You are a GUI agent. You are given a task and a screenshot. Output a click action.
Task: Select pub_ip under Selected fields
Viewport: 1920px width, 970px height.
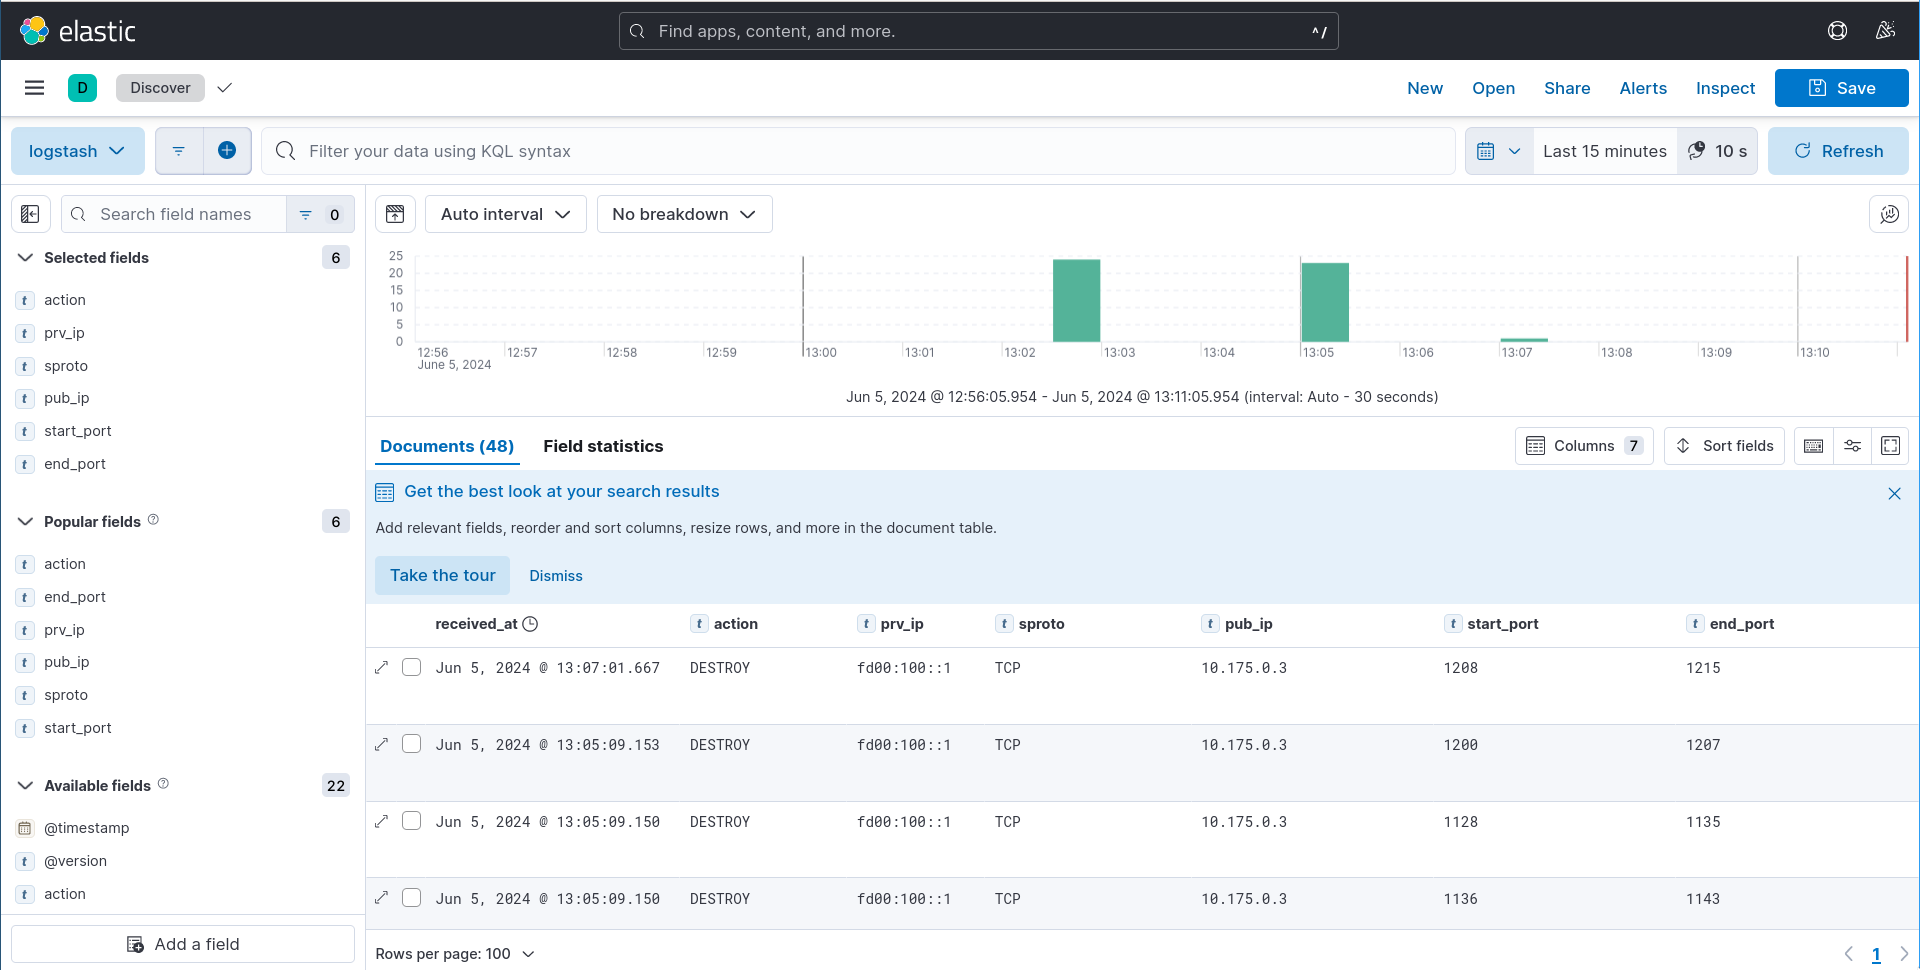pyautogui.click(x=67, y=398)
